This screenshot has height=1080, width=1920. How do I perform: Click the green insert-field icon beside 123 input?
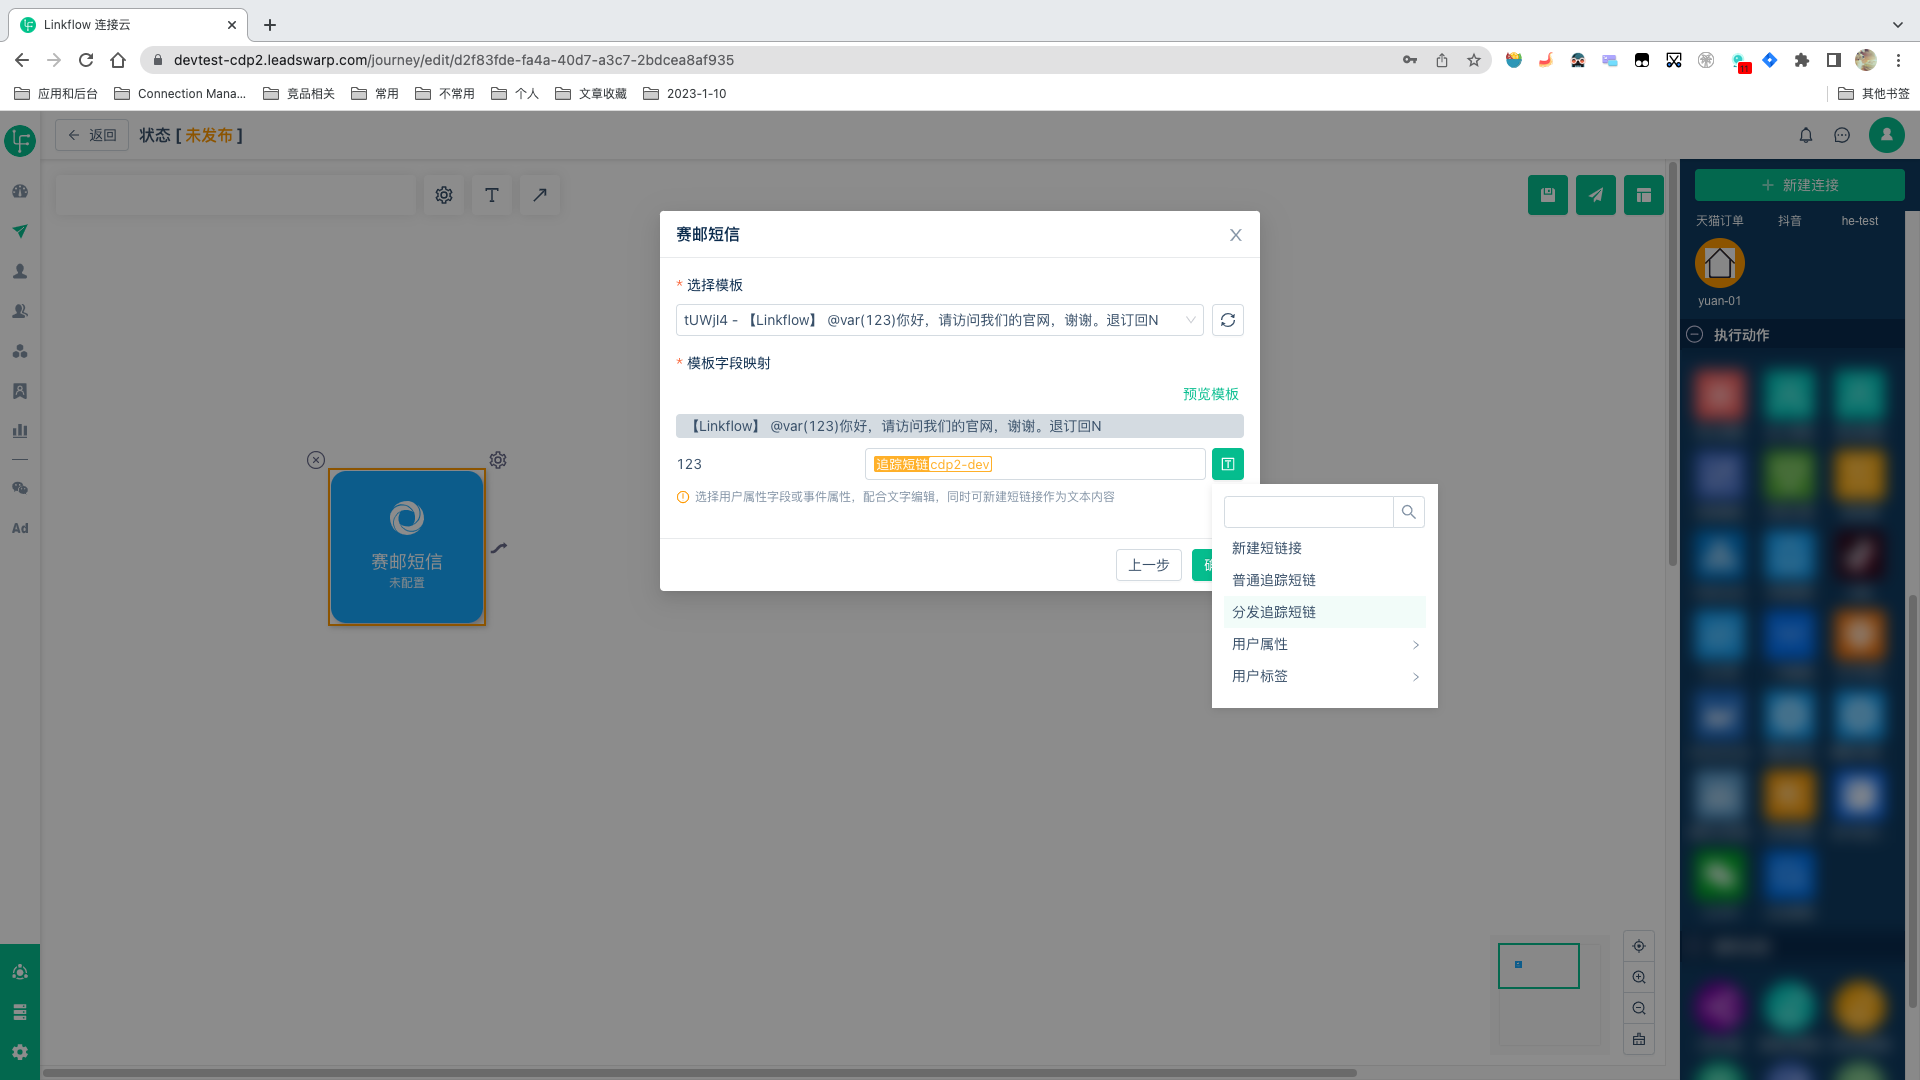point(1228,463)
